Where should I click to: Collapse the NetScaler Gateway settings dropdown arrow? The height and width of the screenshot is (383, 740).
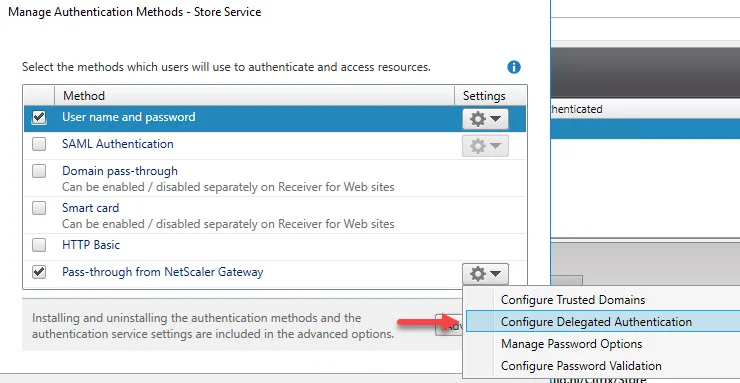(x=495, y=274)
